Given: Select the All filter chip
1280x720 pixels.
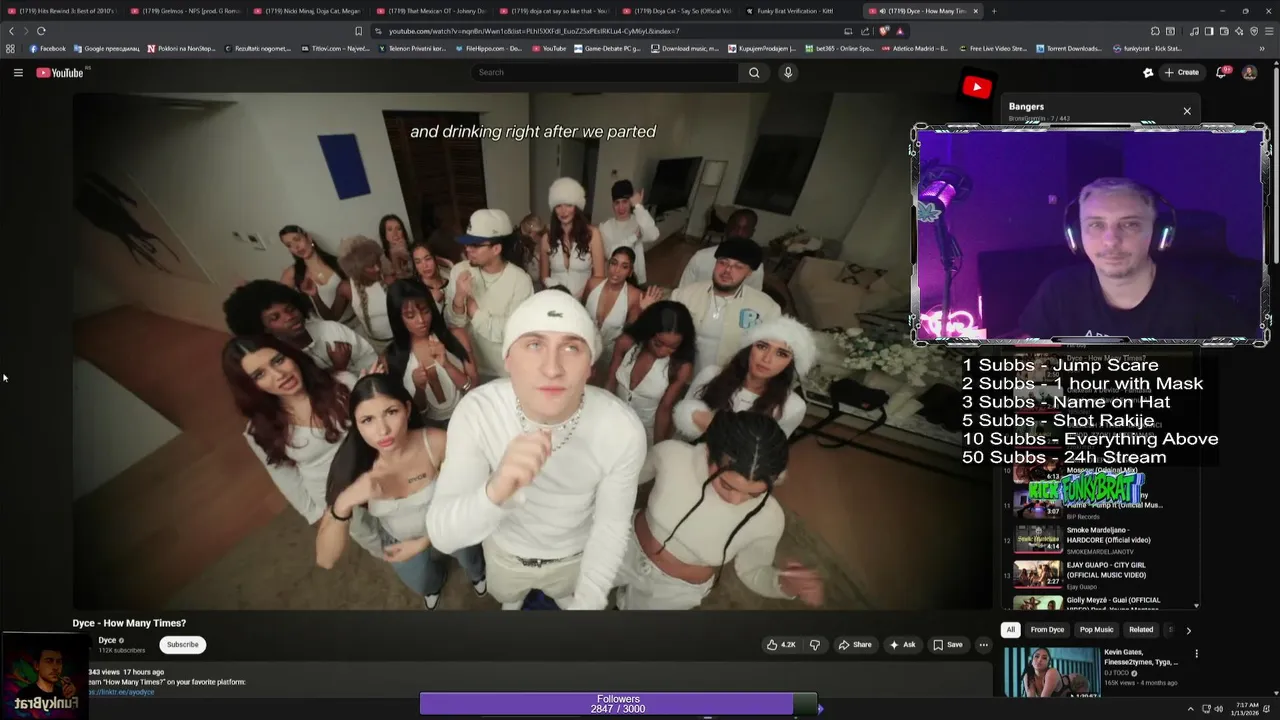Looking at the screenshot, I should [1010, 630].
